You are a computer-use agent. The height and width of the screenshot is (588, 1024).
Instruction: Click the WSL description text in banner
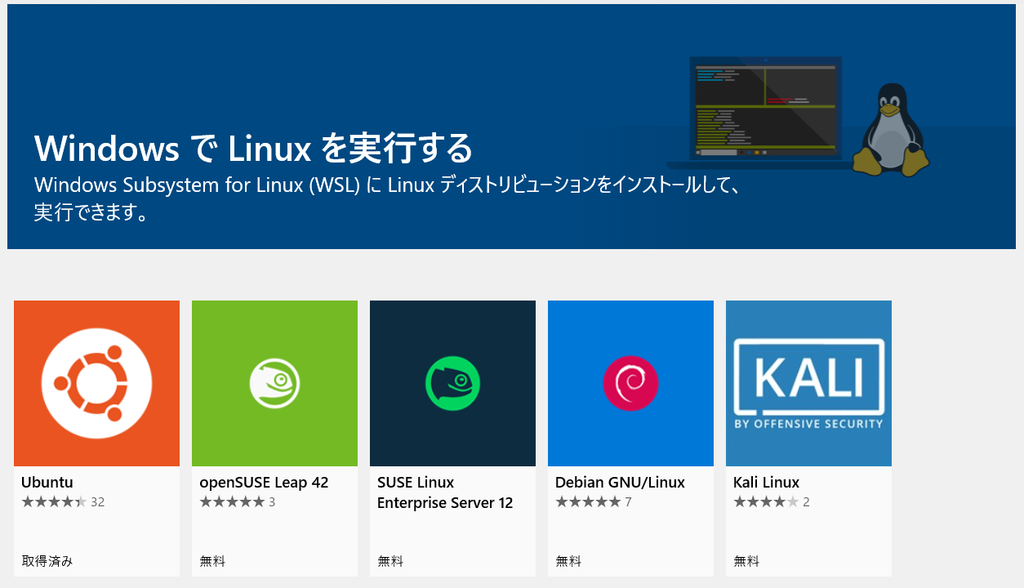pos(387,199)
